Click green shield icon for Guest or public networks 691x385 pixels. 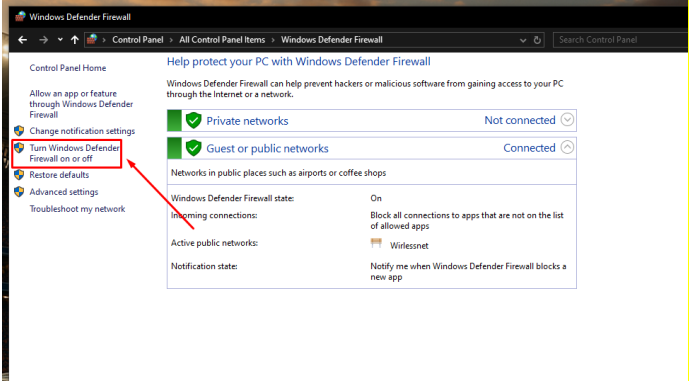pos(193,148)
